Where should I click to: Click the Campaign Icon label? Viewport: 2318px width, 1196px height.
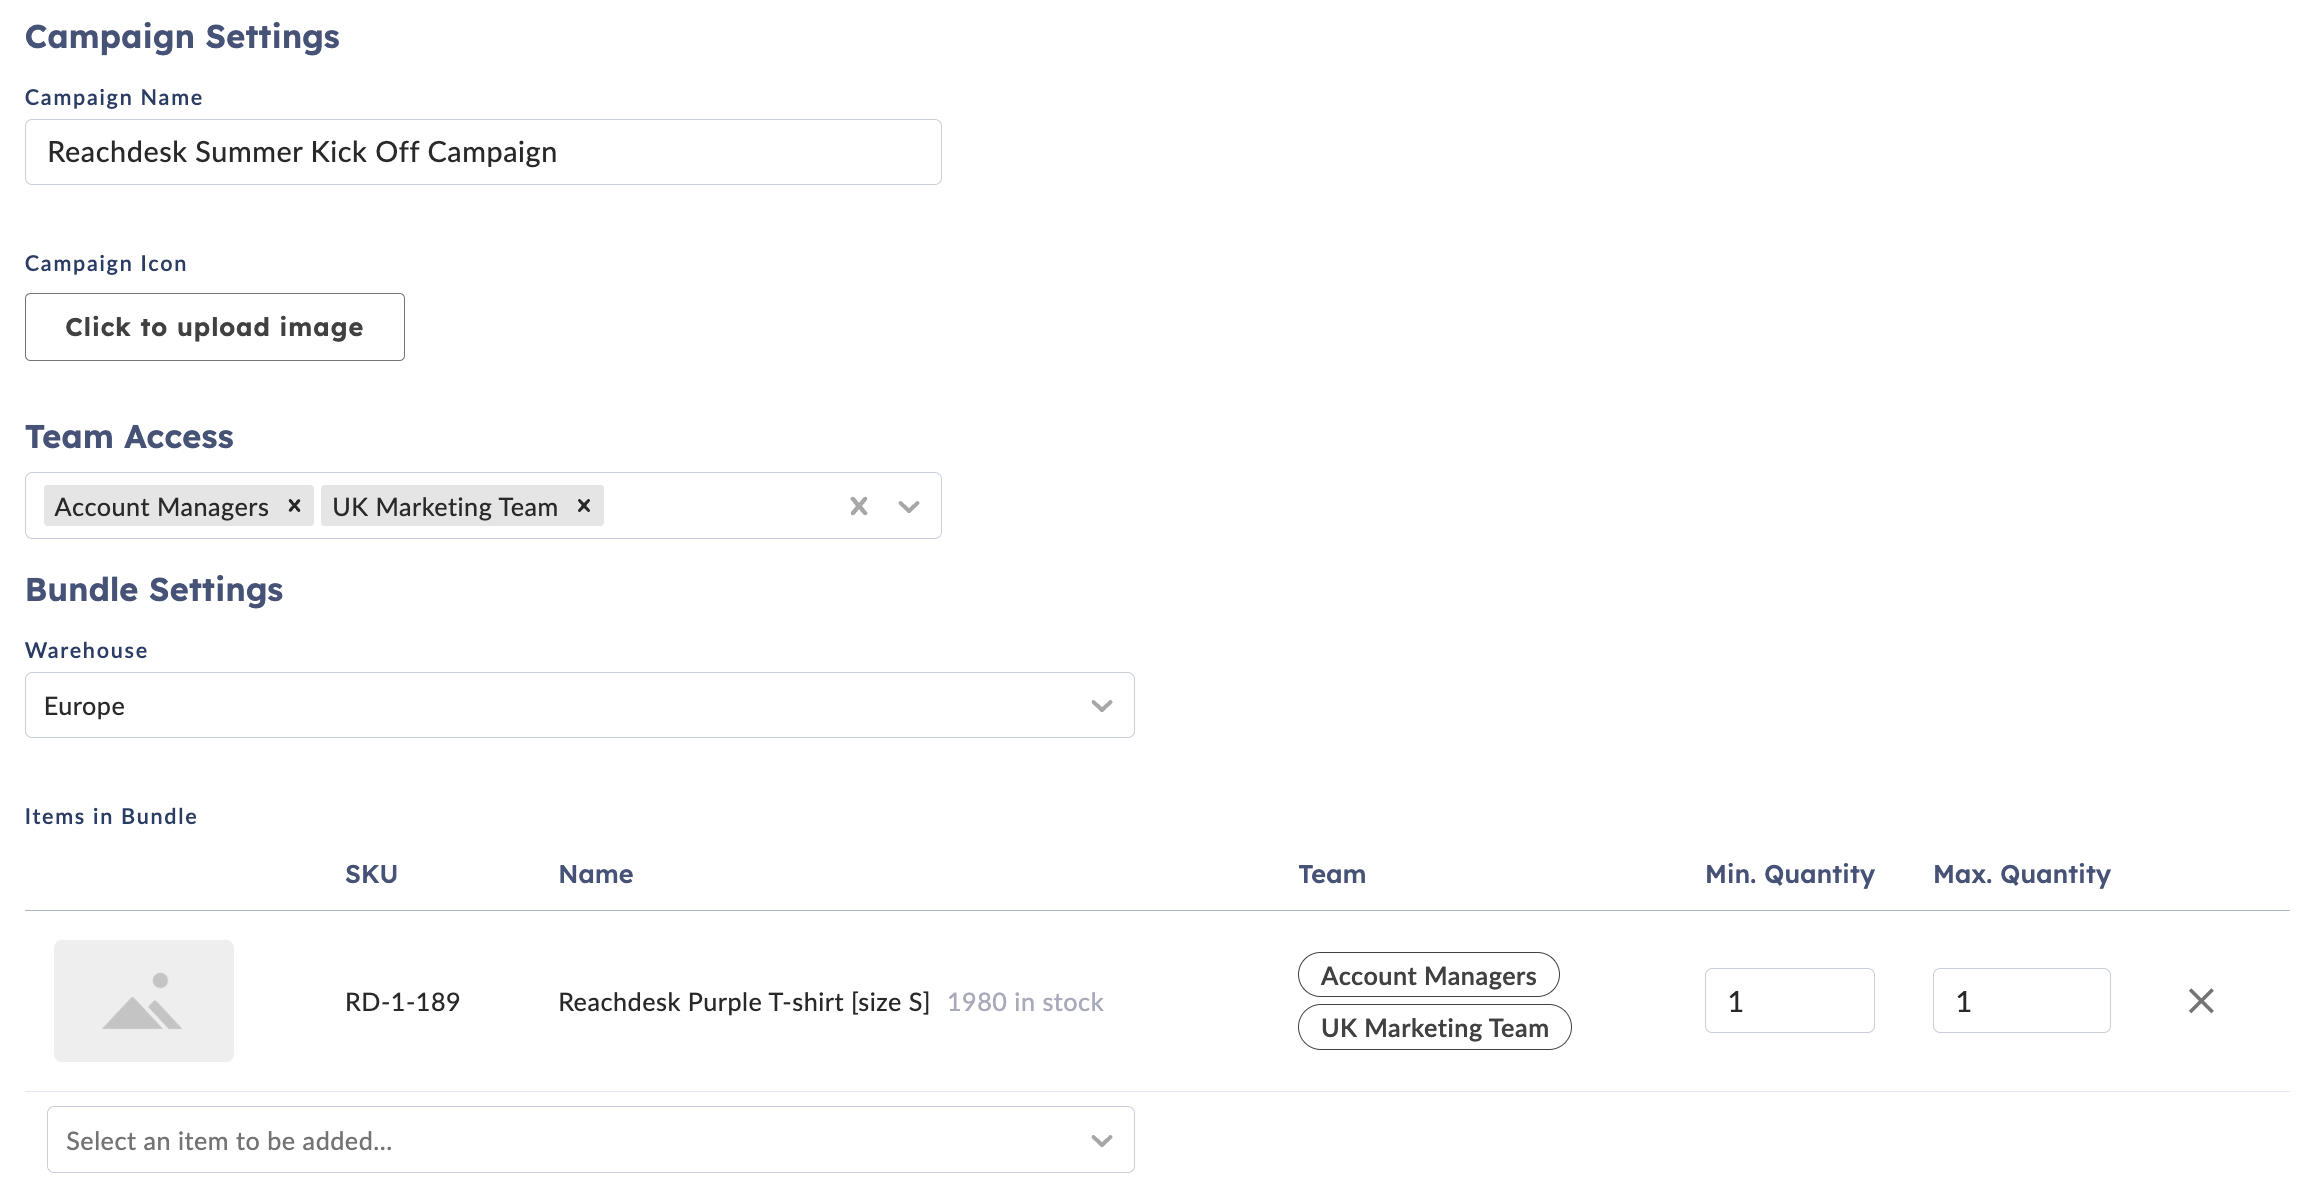pos(106,264)
